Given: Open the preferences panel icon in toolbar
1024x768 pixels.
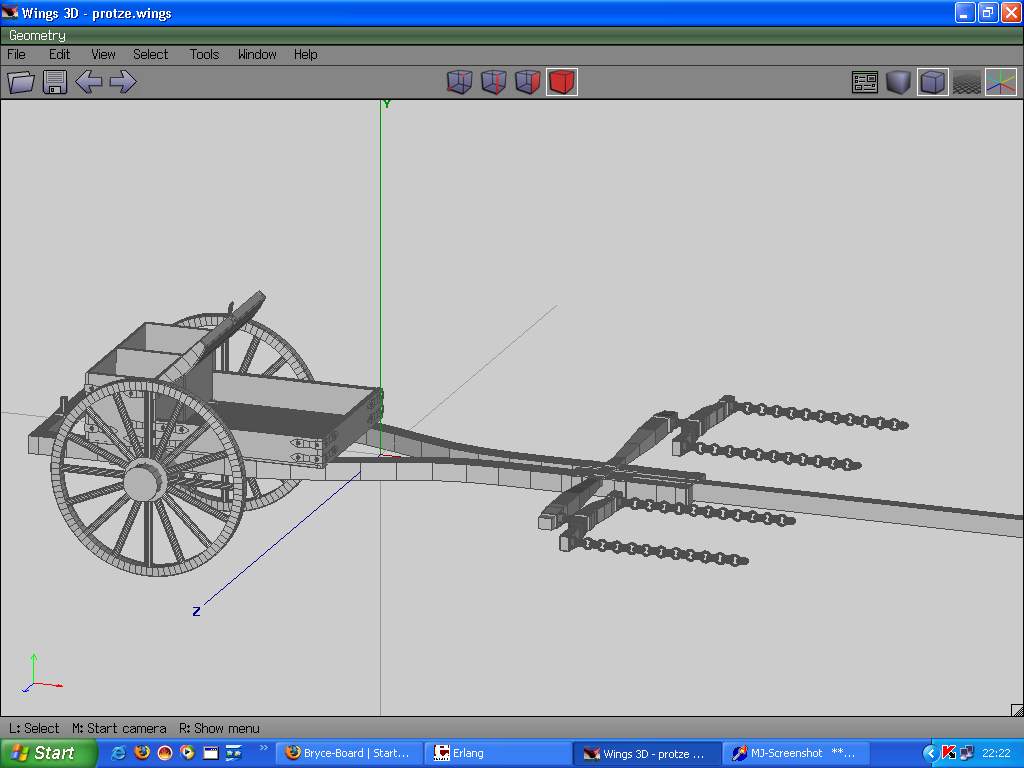Looking at the screenshot, I should pyautogui.click(x=865, y=82).
